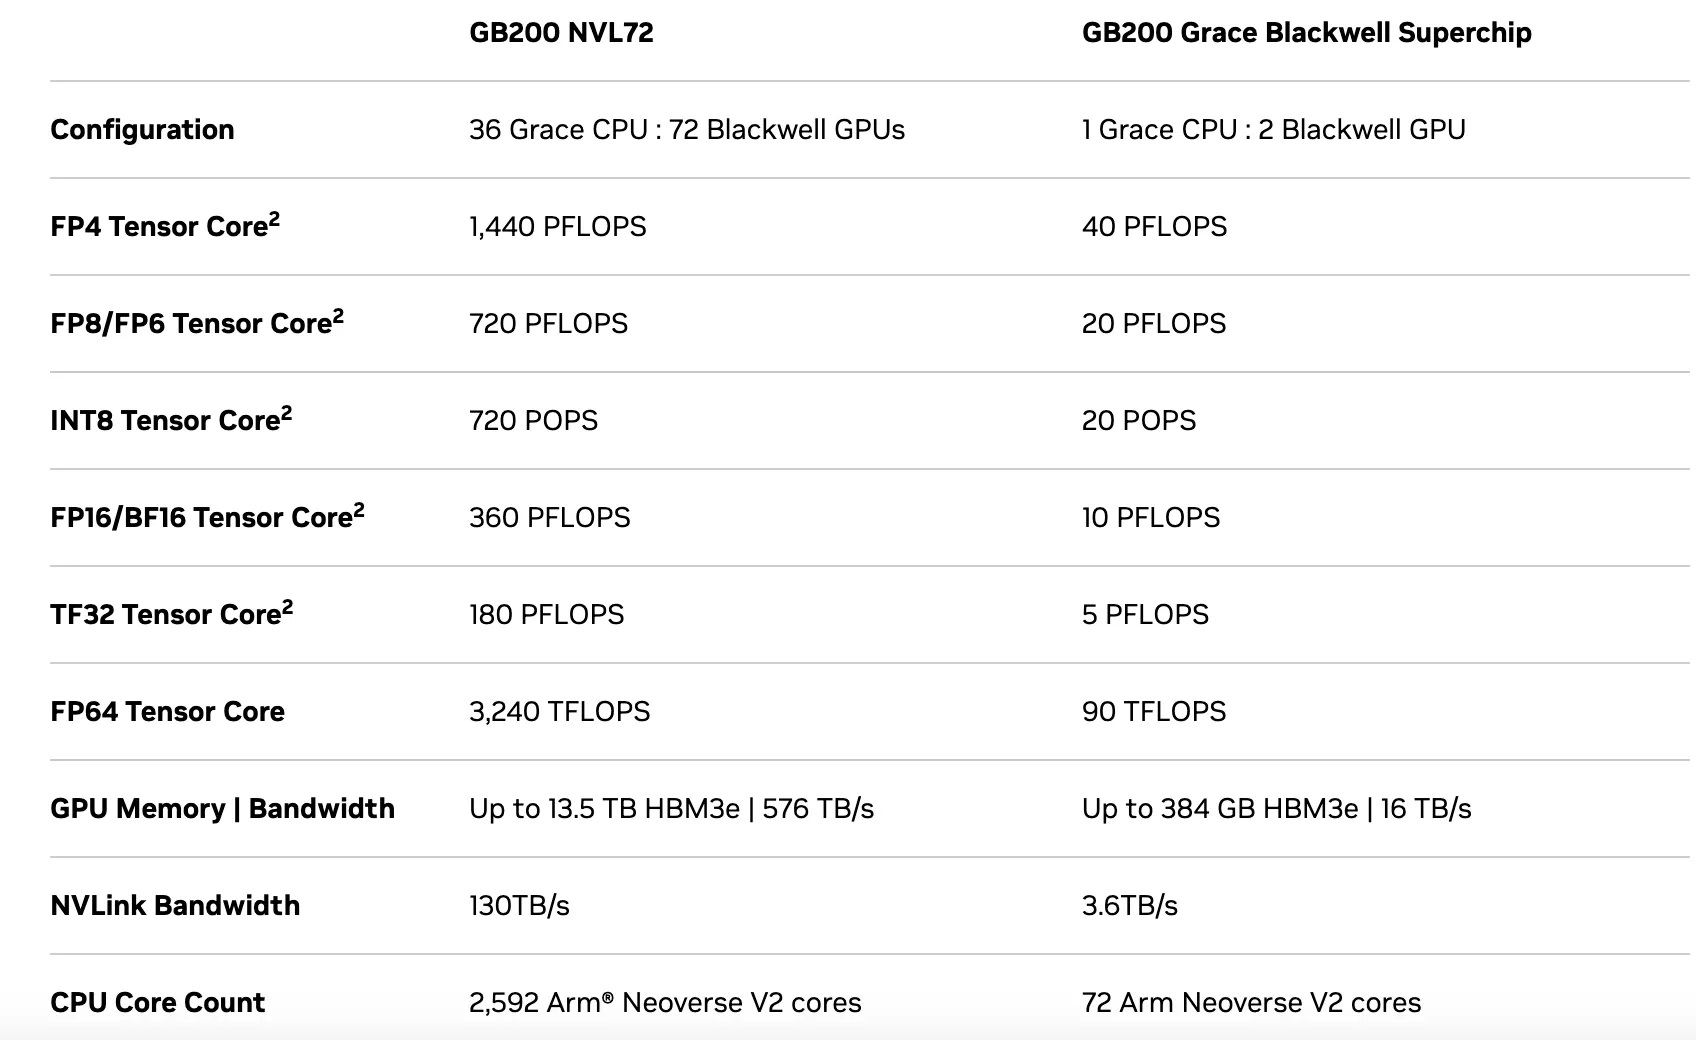Click the Configuration row label
Image resolution: width=1696 pixels, height=1040 pixels.
click(142, 130)
